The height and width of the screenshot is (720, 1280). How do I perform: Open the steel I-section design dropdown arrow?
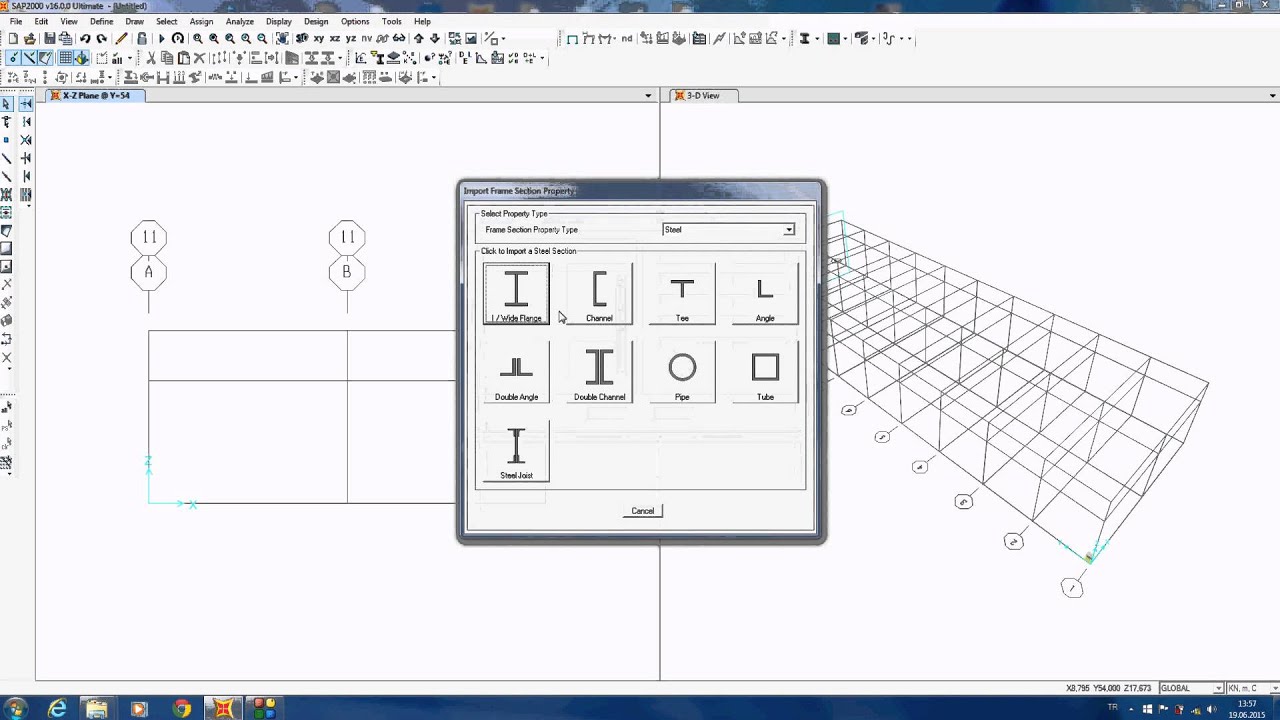(817, 39)
